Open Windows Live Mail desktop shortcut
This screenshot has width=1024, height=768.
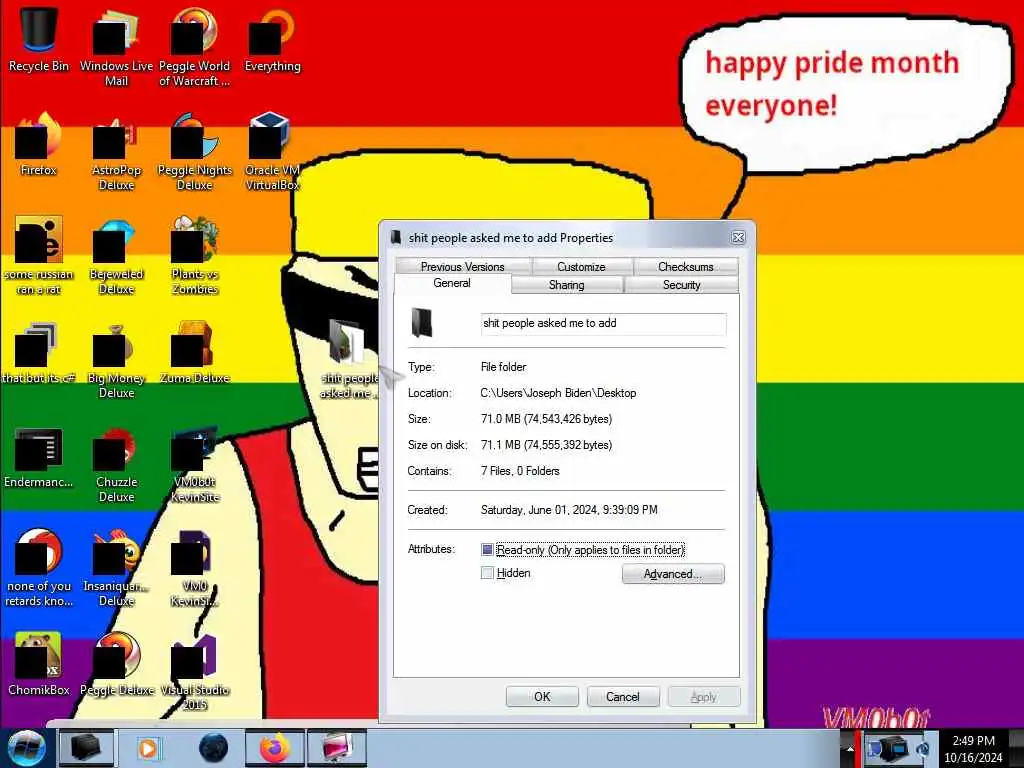[x=116, y=46]
